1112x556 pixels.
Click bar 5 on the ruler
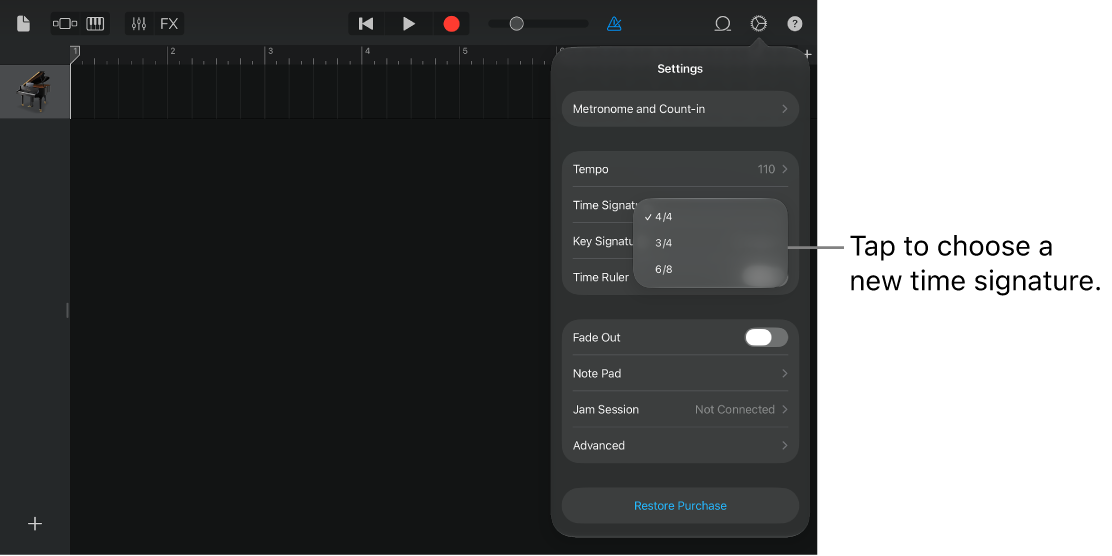465,52
